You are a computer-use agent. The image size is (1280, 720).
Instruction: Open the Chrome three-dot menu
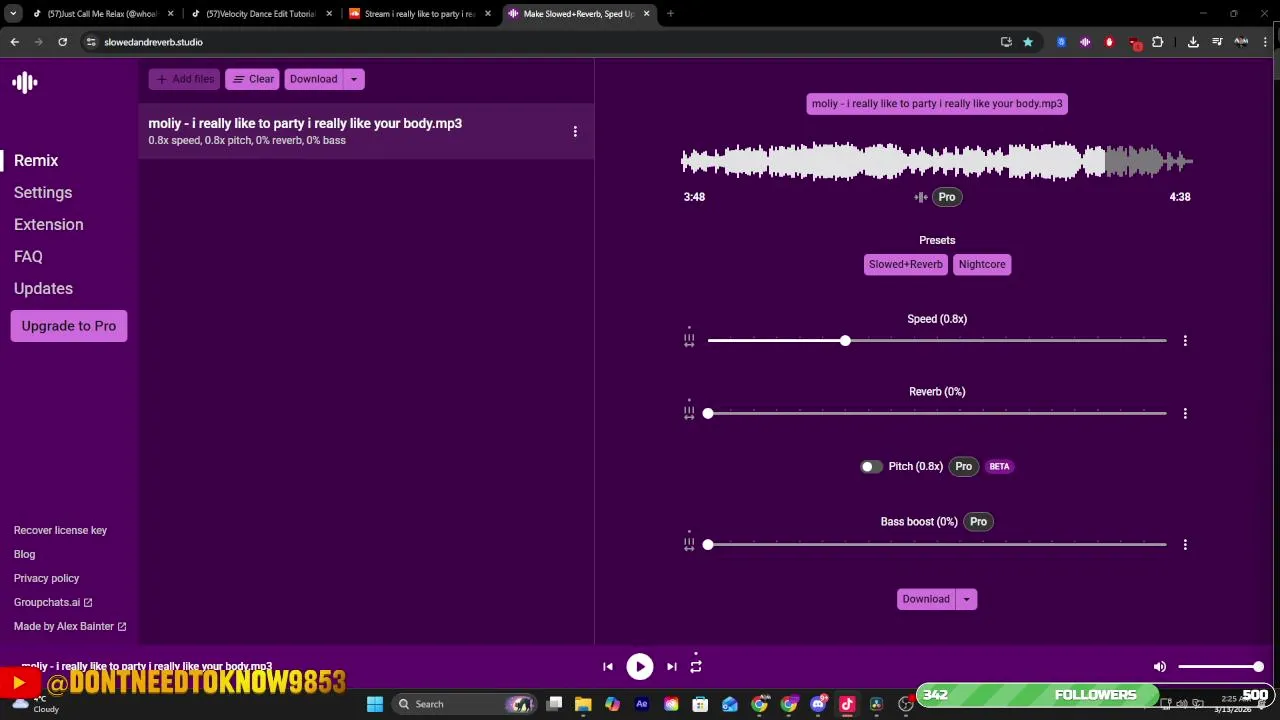1266,42
